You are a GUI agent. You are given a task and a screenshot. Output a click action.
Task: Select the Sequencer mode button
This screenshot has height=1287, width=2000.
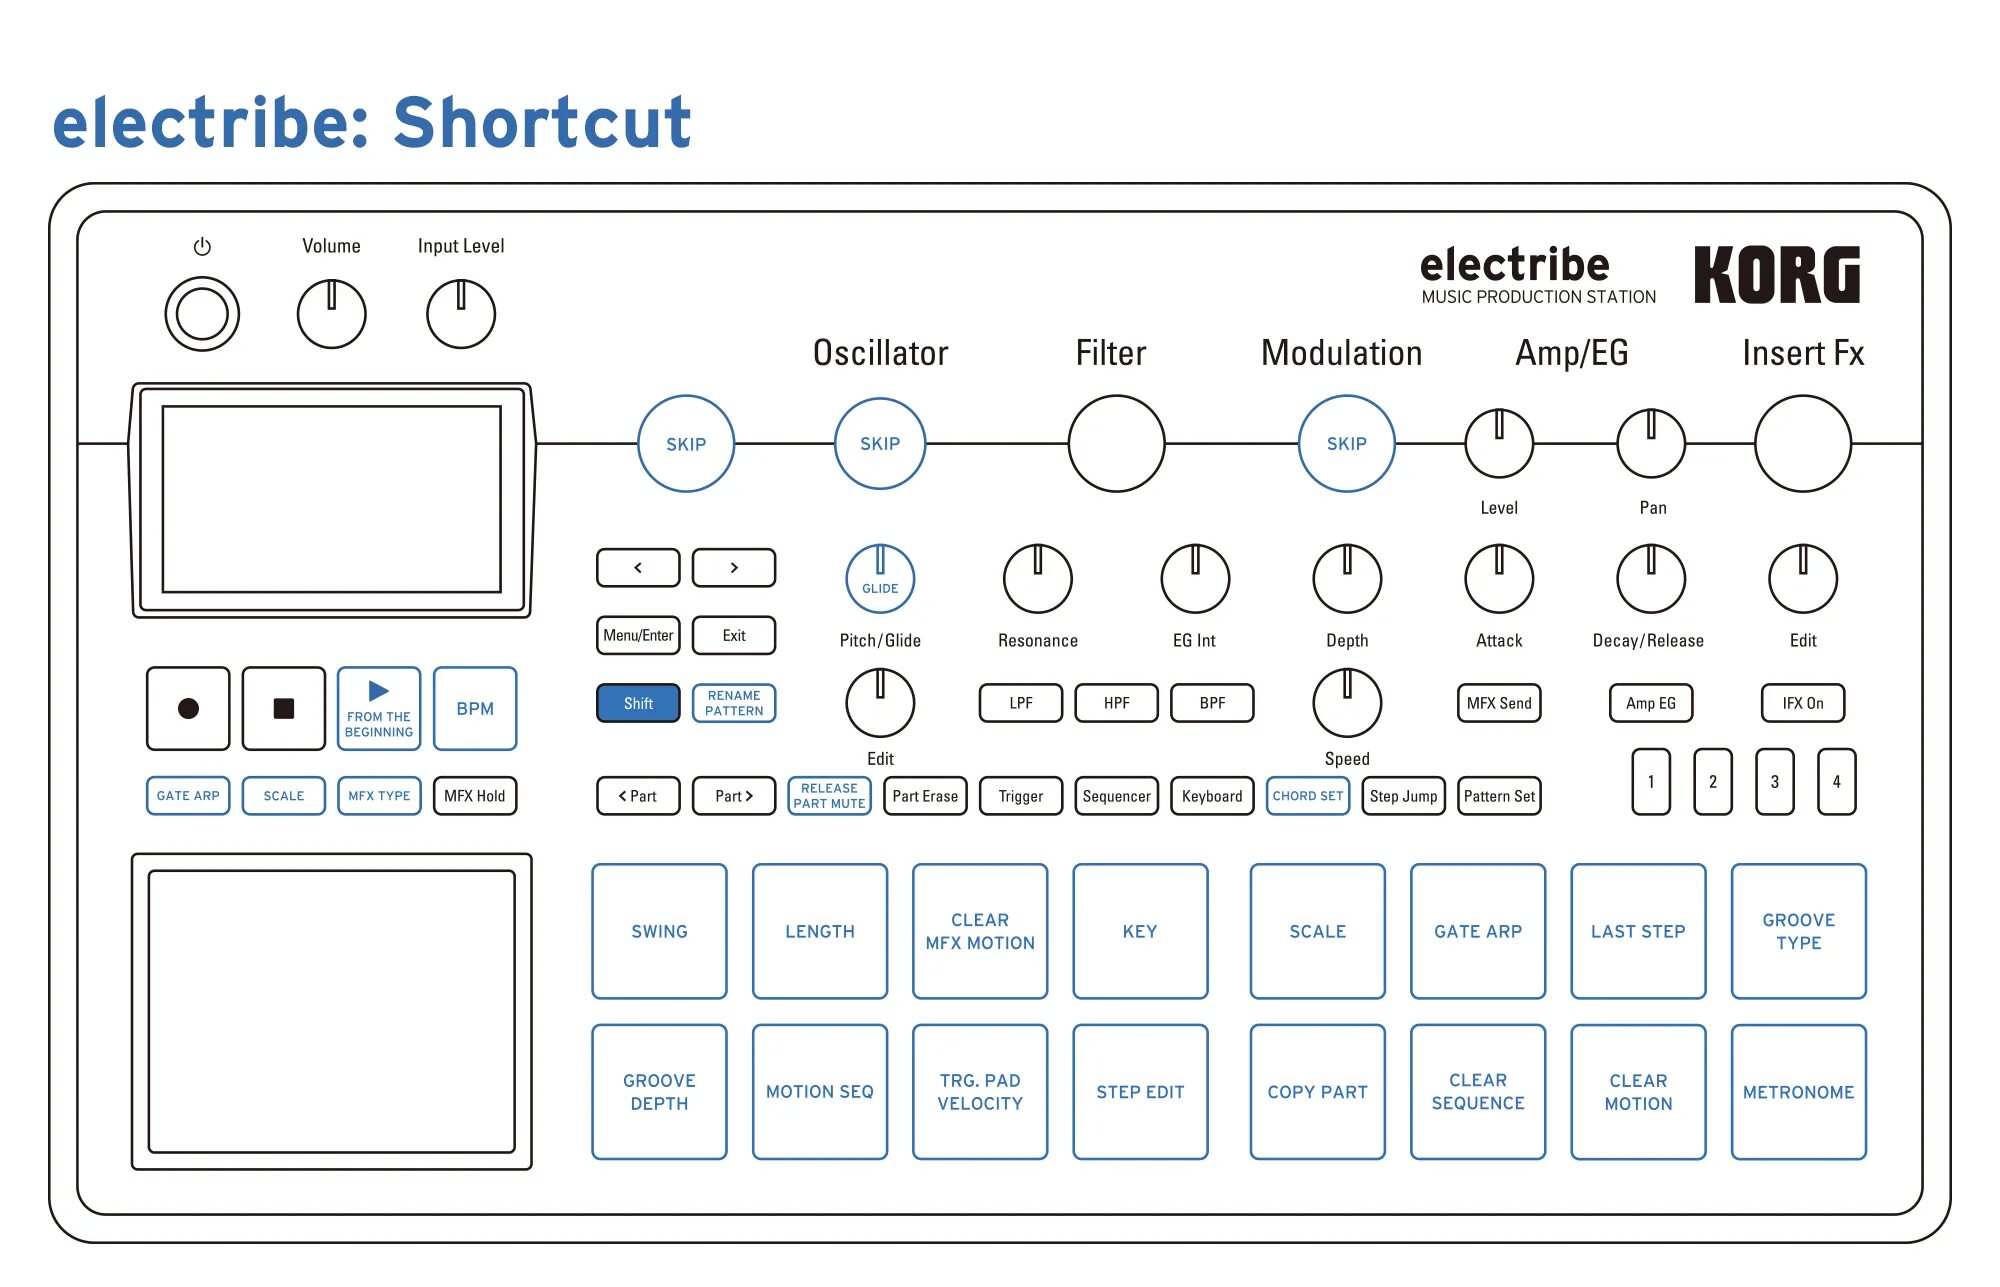pyautogui.click(x=1116, y=796)
